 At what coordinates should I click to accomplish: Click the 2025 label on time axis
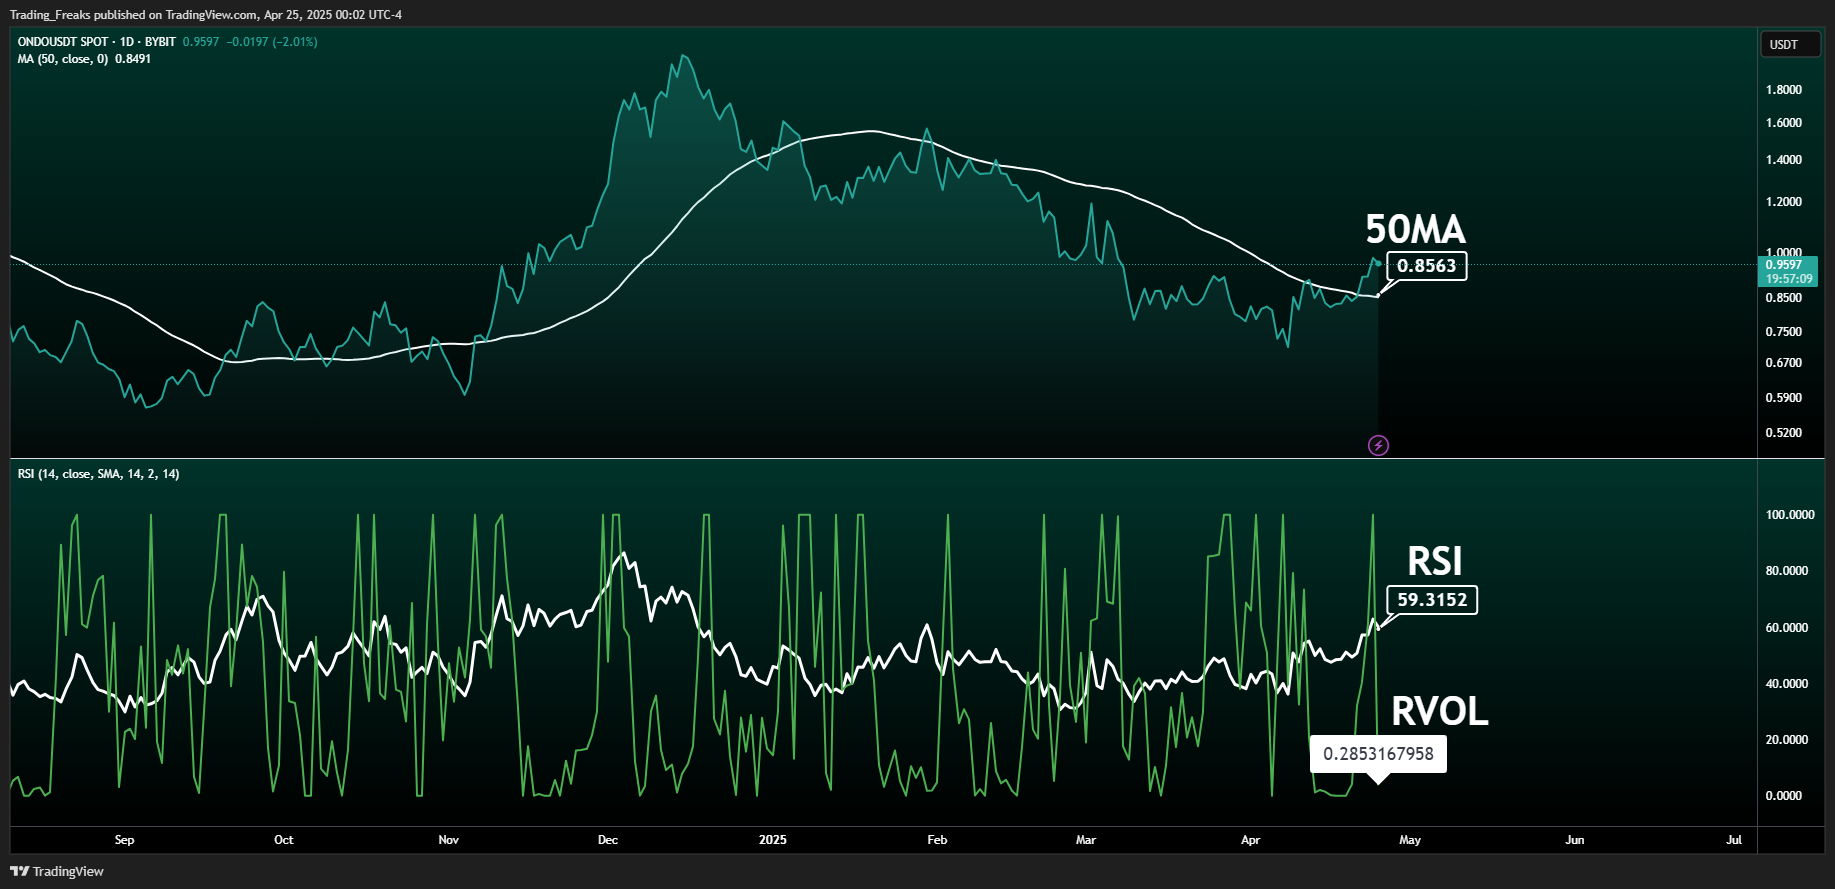click(772, 840)
